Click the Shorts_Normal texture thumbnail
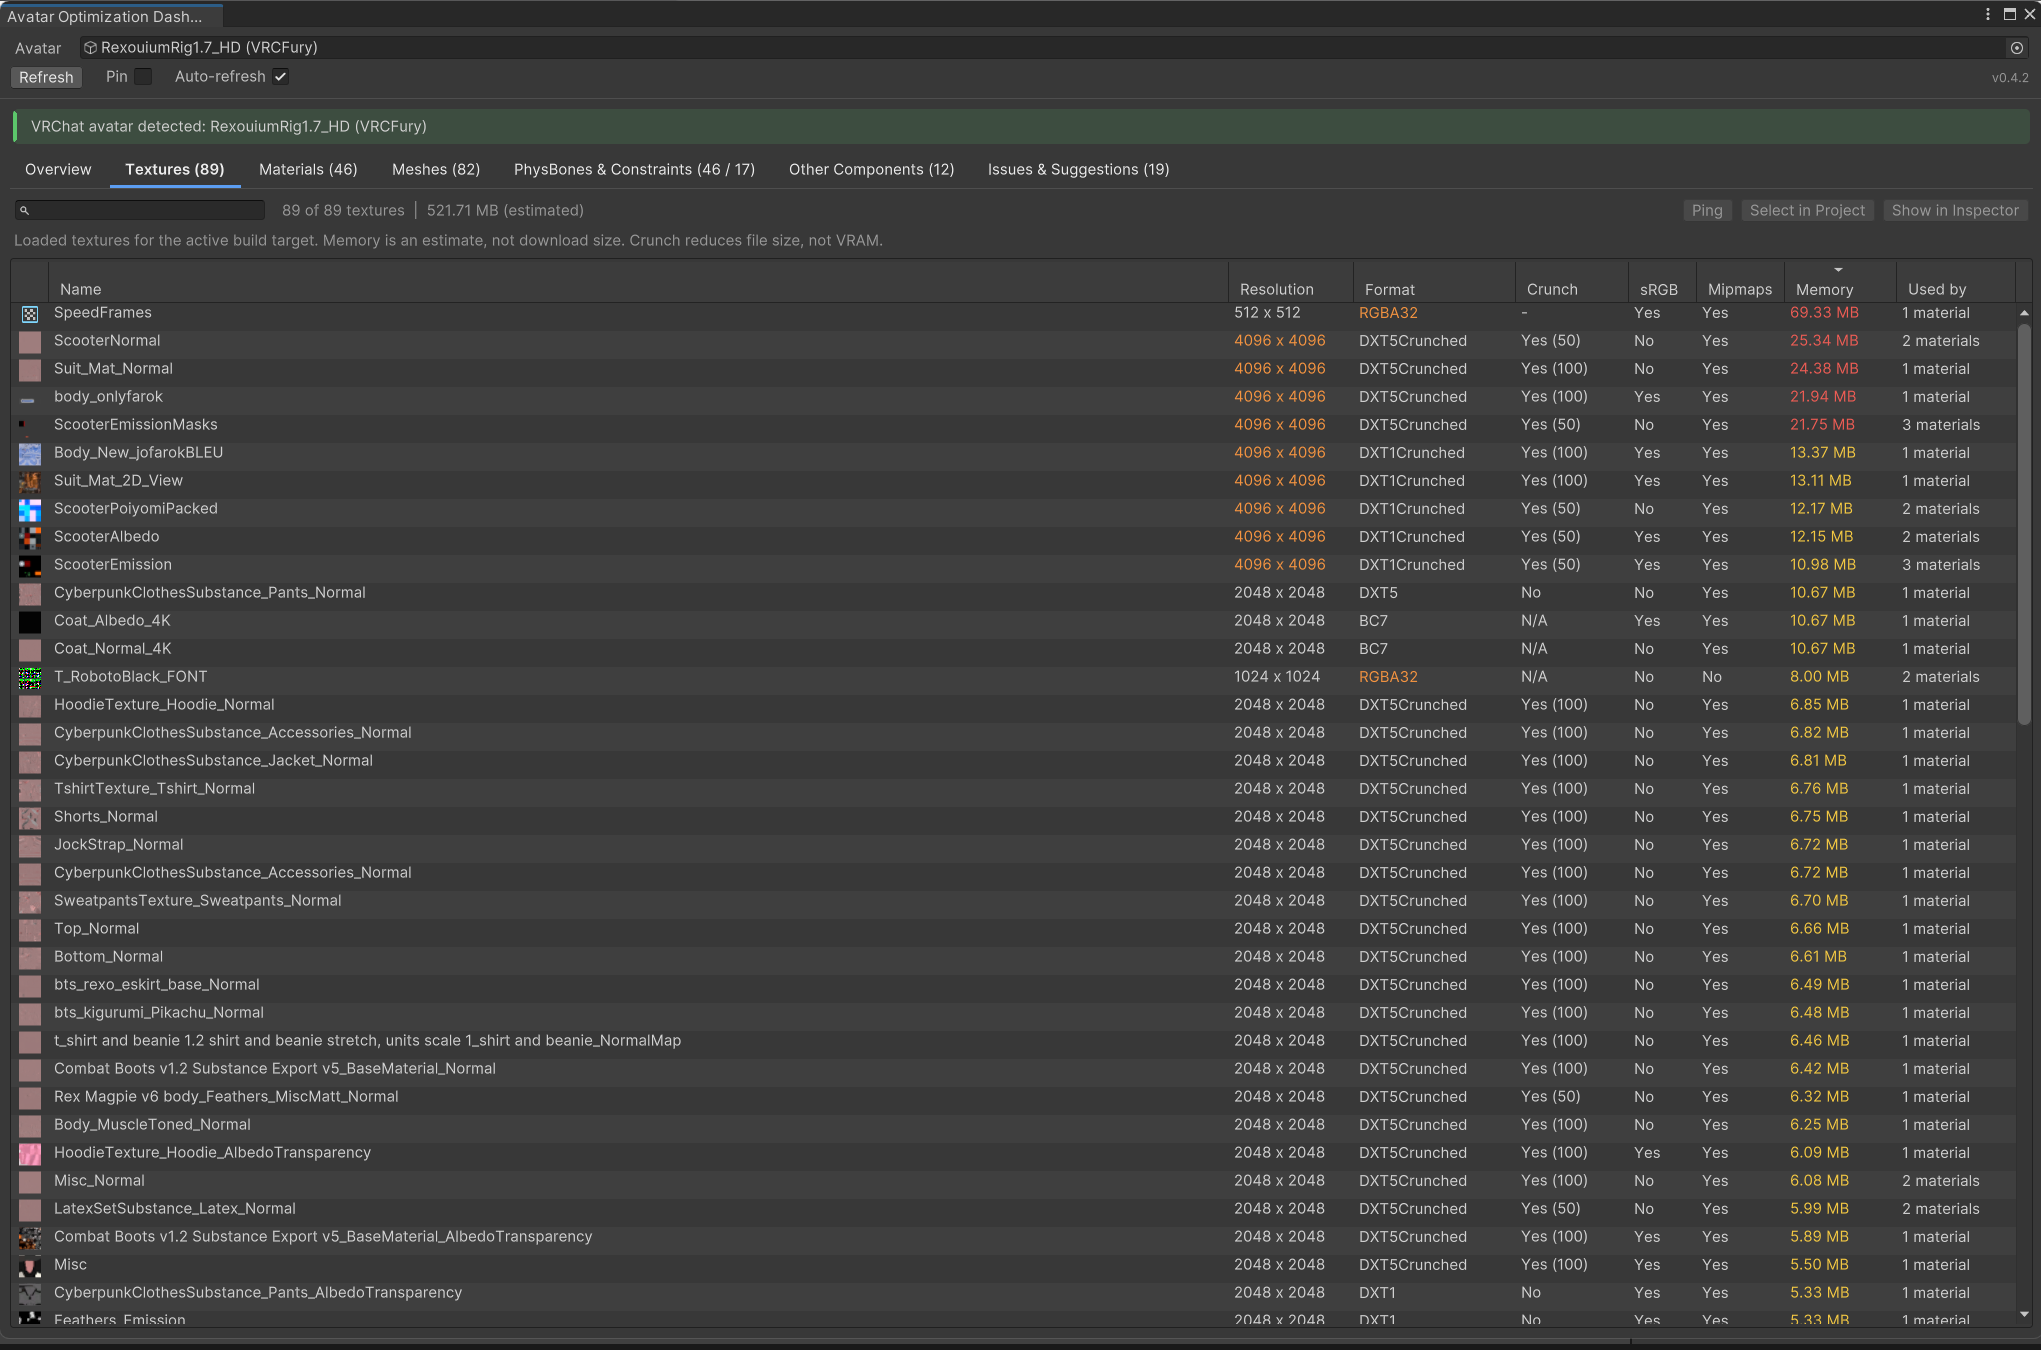The height and width of the screenshot is (1350, 2041). [30, 818]
